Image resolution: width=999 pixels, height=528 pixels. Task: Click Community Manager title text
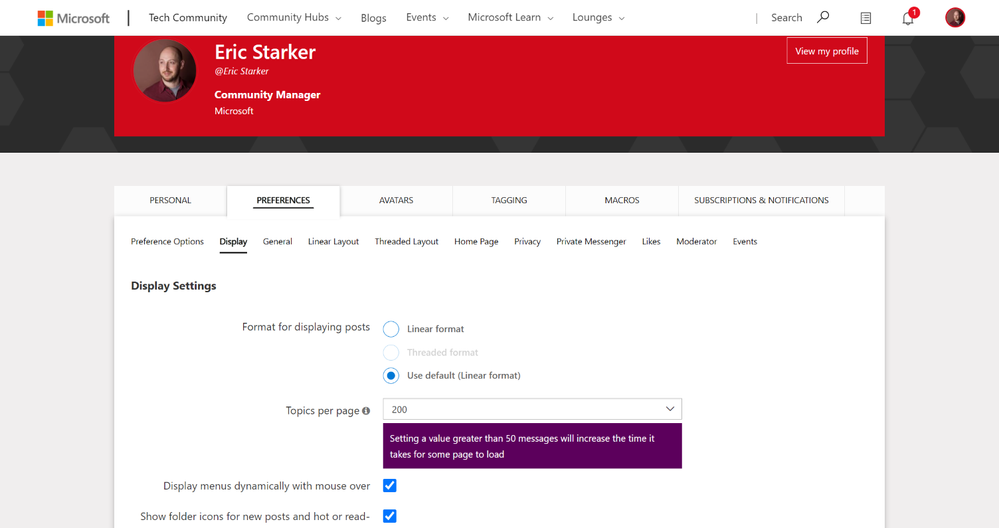[x=267, y=94]
